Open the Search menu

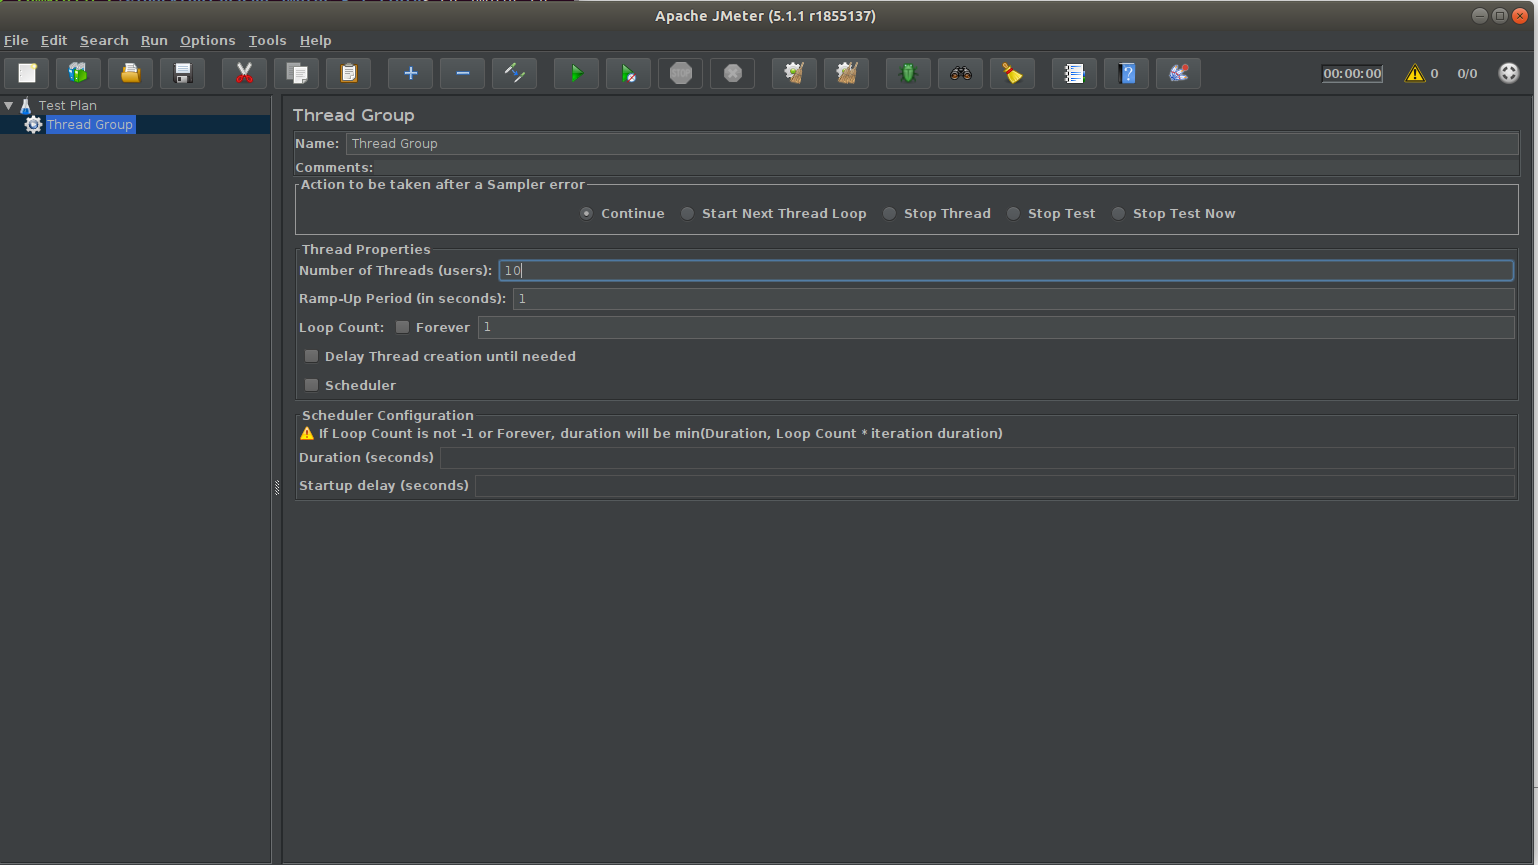click(104, 40)
